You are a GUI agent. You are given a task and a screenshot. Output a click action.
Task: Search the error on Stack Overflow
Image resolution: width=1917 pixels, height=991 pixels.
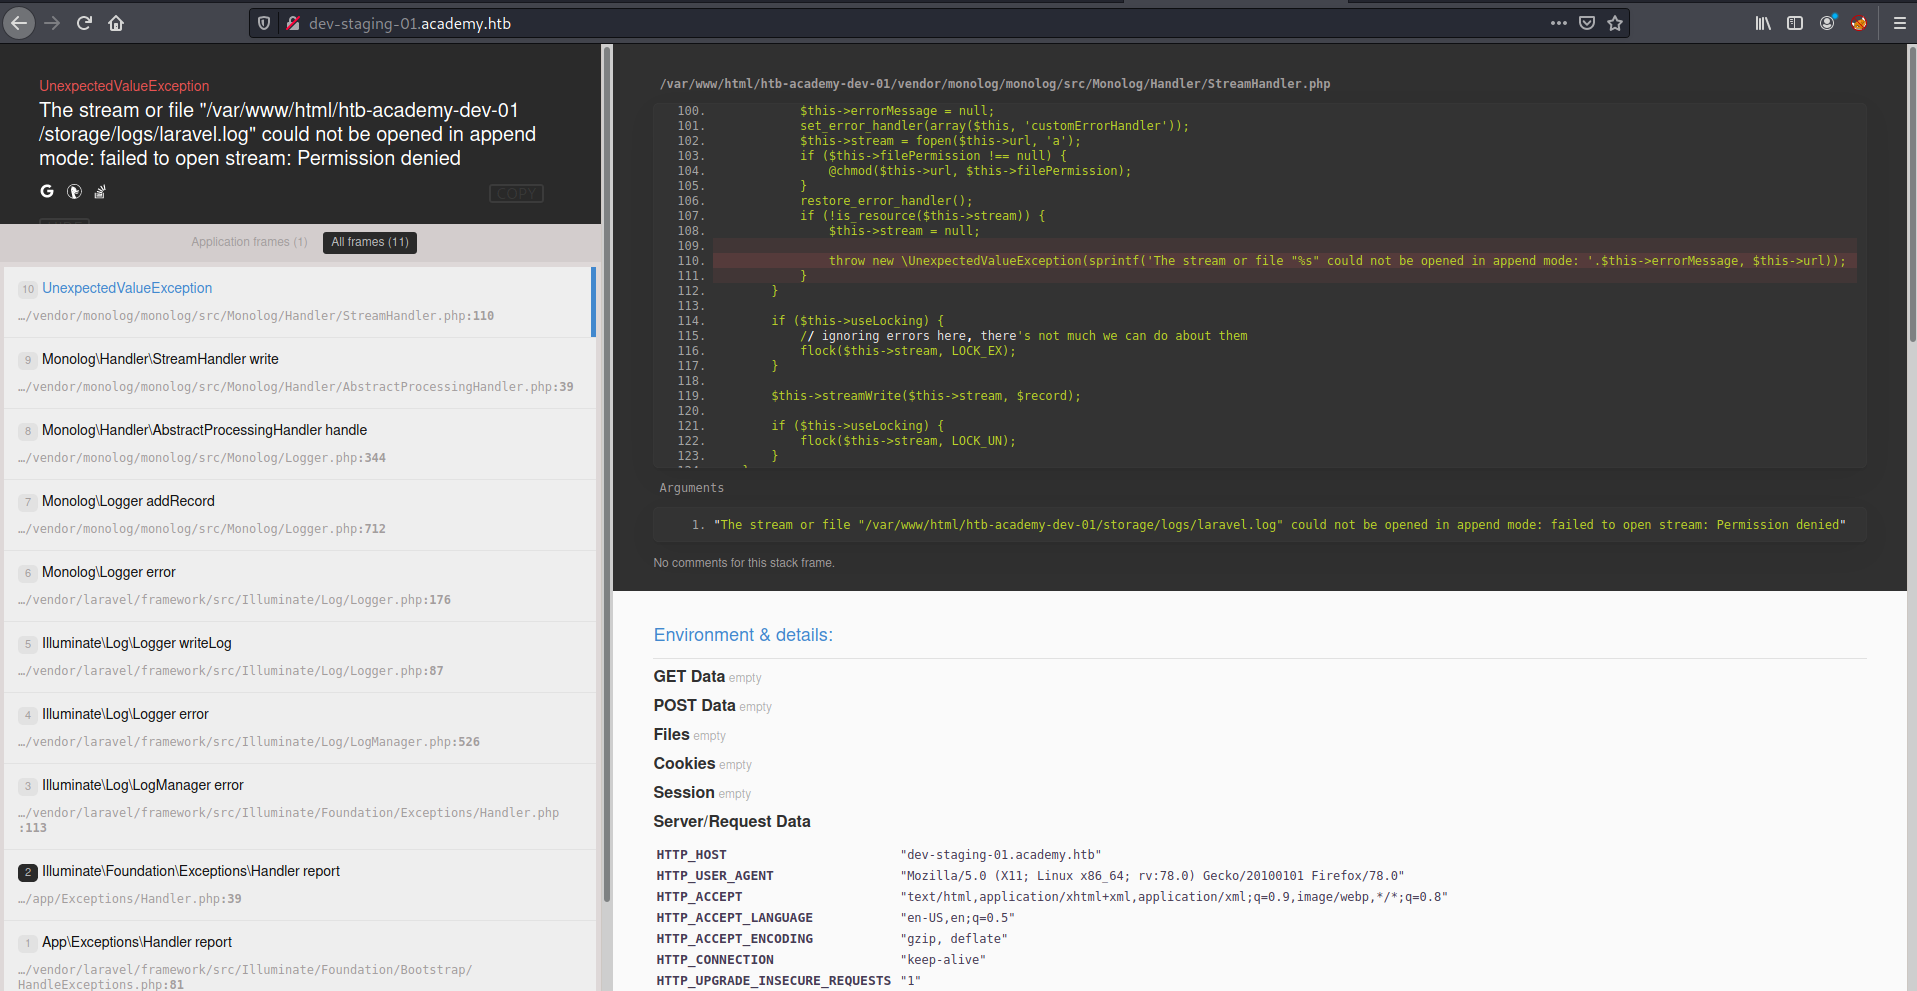click(x=100, y=191)
